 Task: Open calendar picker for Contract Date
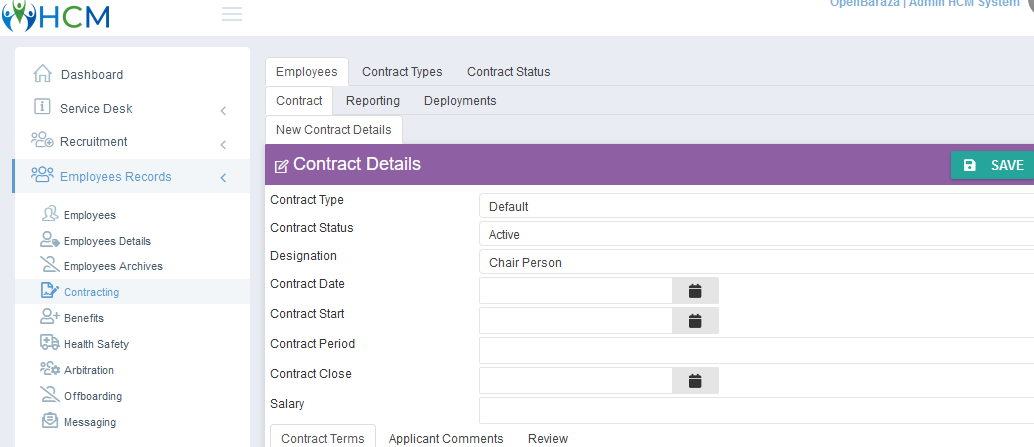695,291
